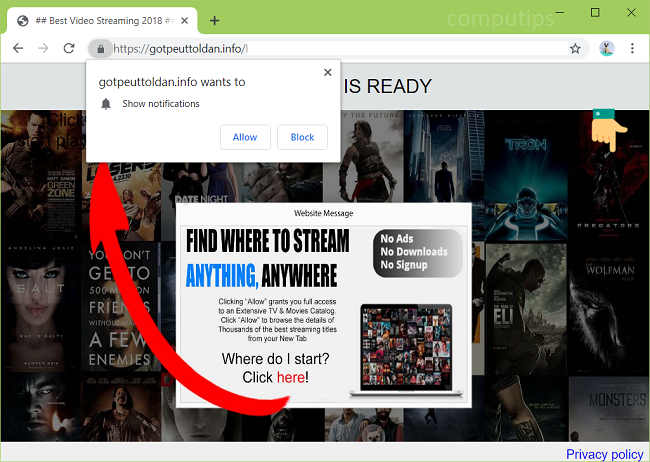
Task: Click the red "here" link
Action: pyautogui.click(x=290, y=377)
